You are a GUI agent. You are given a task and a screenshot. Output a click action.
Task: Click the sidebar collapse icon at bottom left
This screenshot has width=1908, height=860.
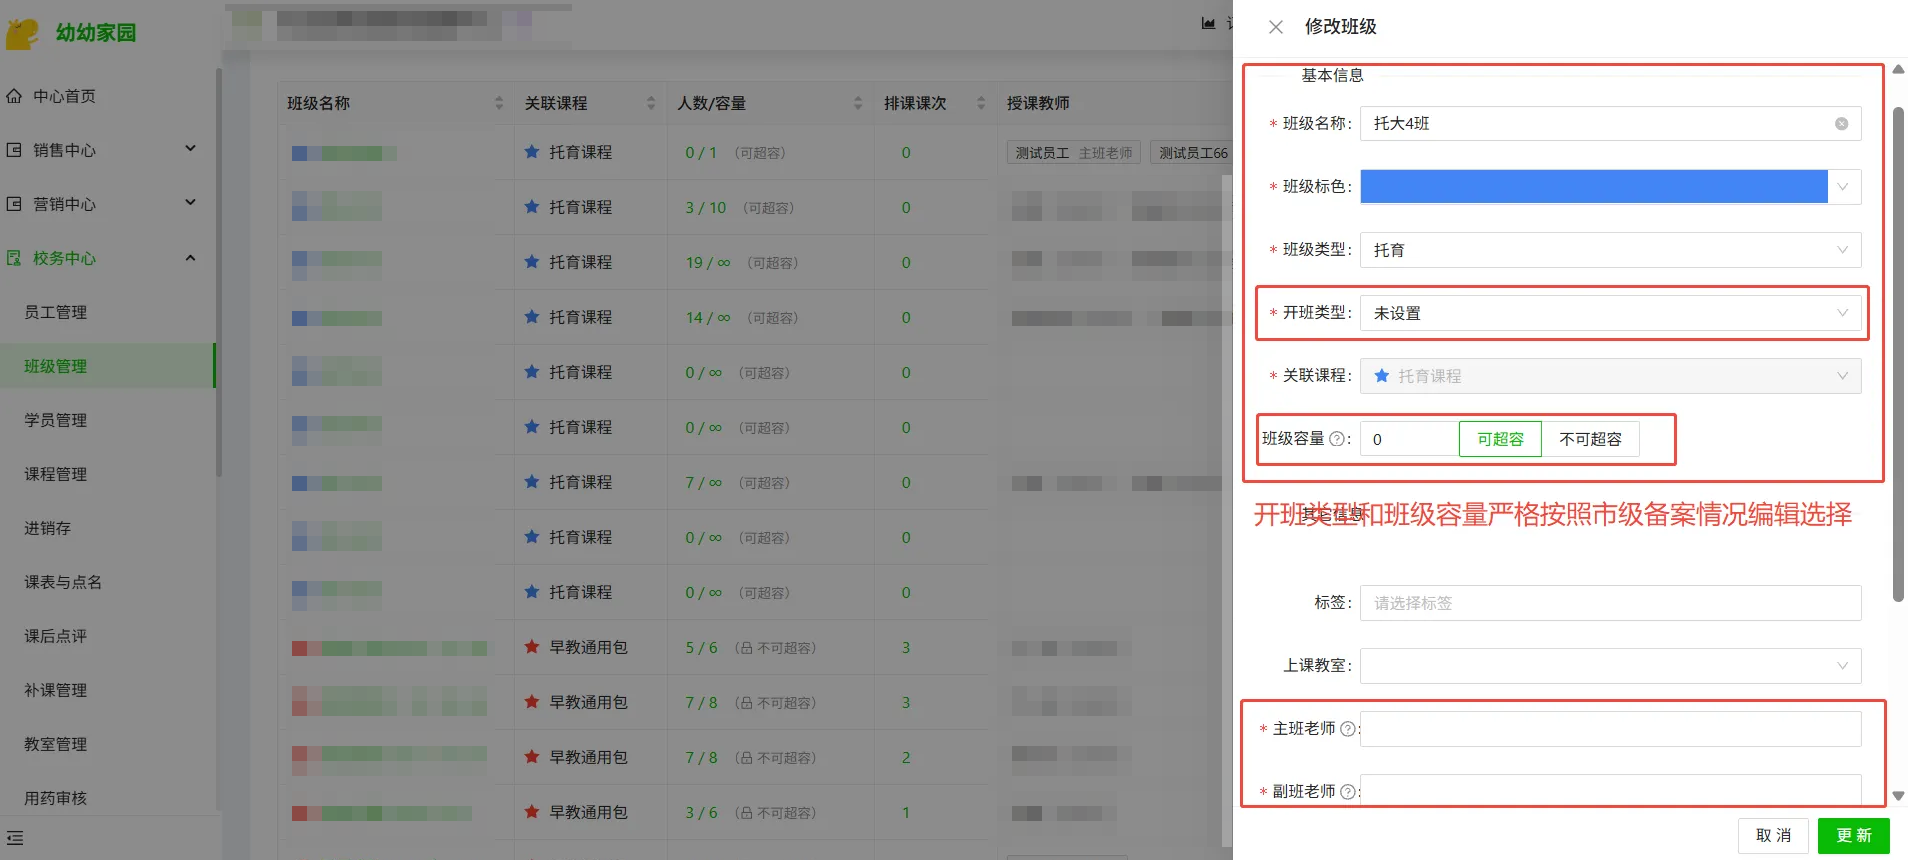(x=15, y=838)
